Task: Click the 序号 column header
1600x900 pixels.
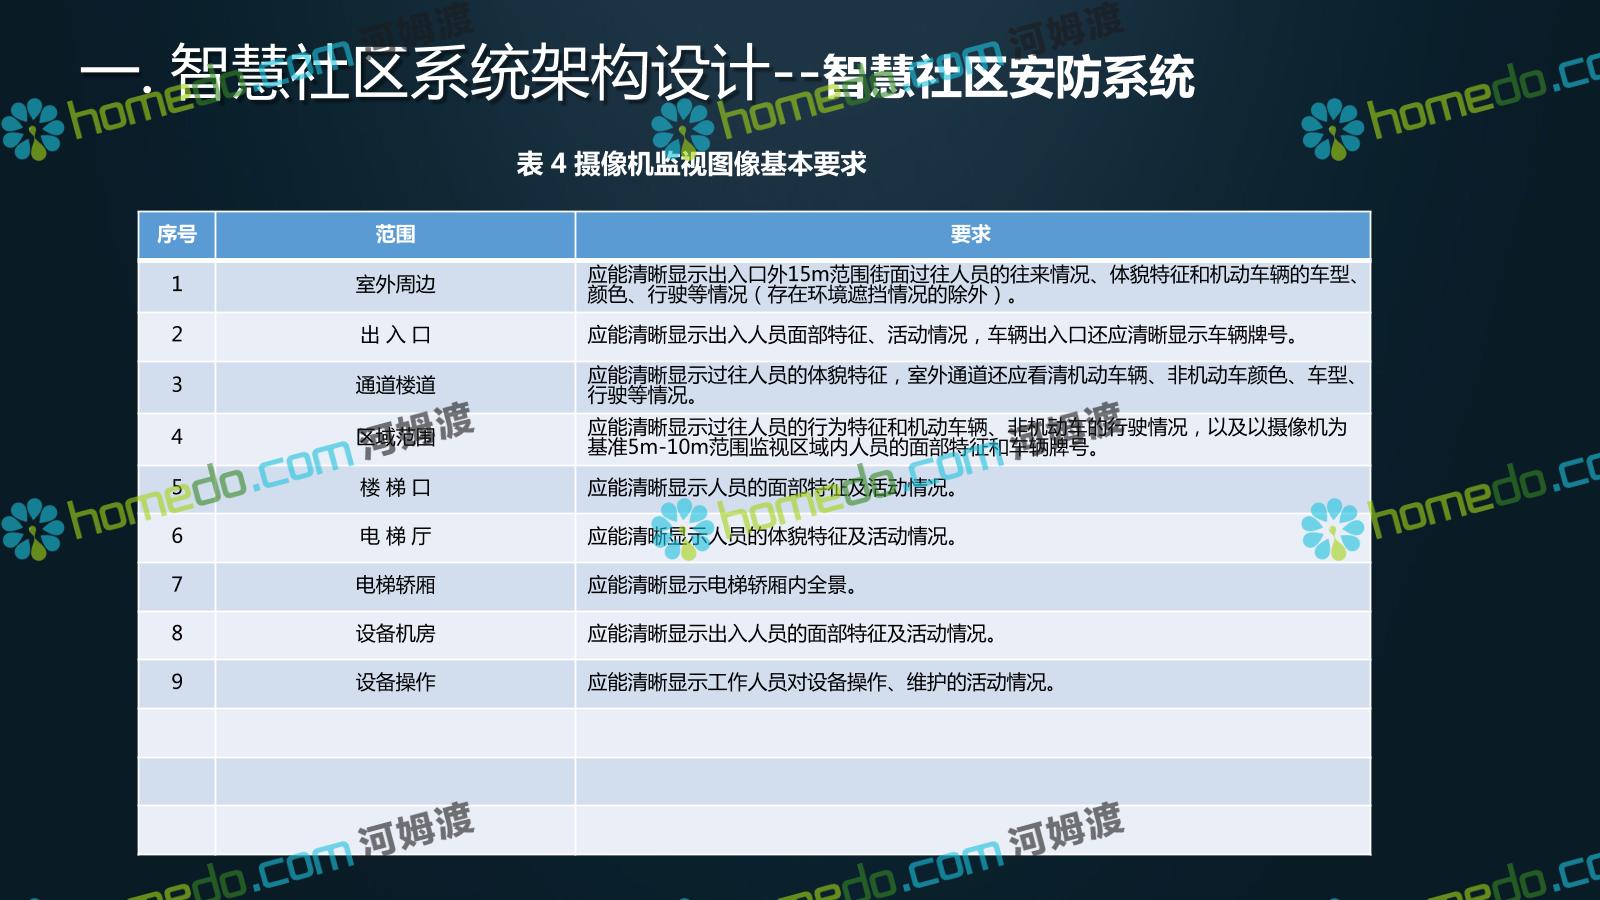Action: point(177,235)
